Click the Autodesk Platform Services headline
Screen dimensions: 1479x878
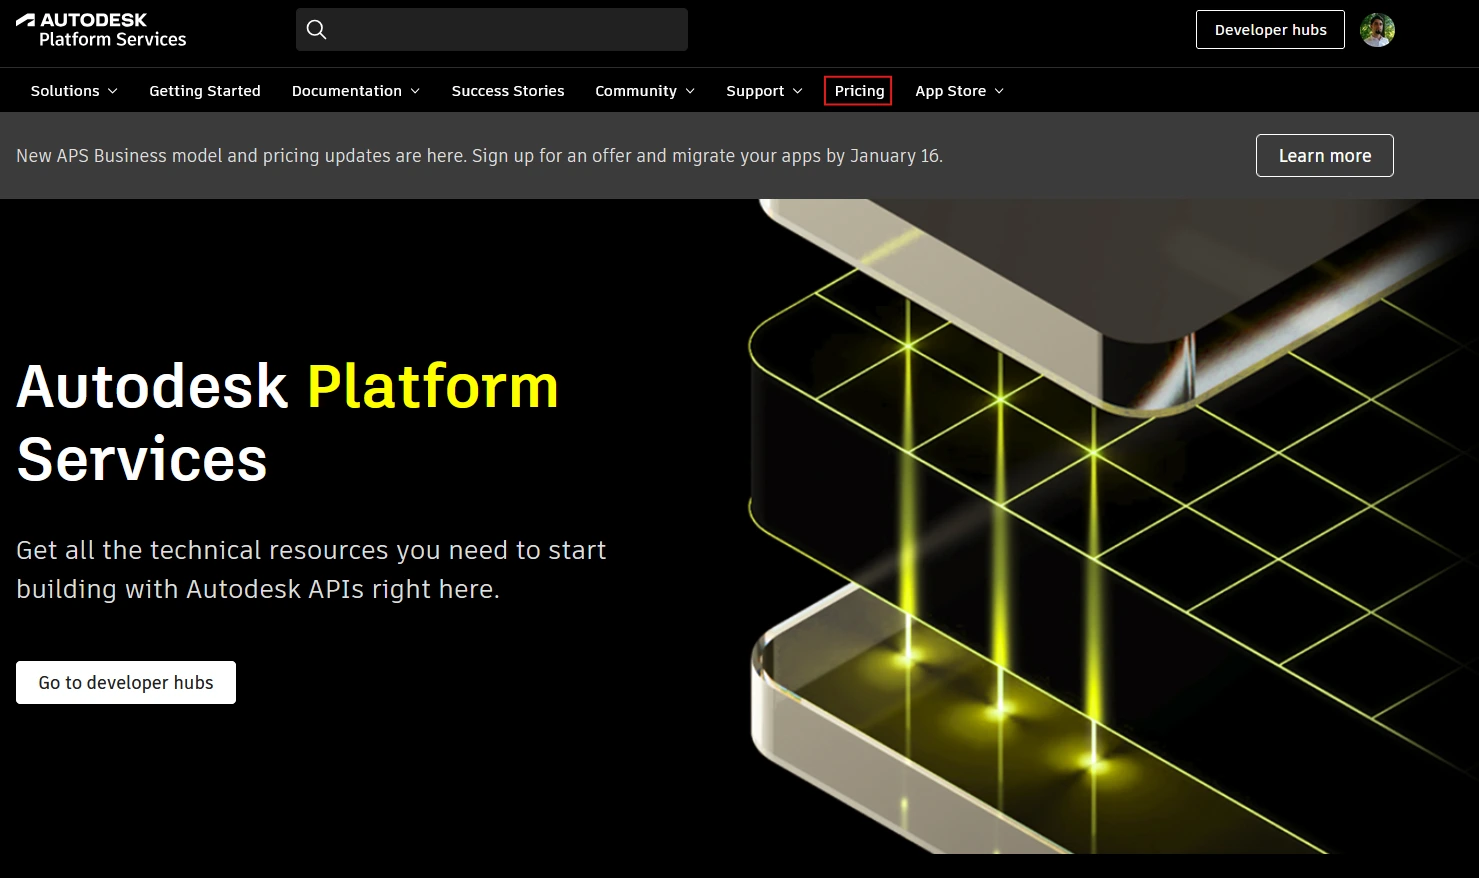click(x=288, y=423)
